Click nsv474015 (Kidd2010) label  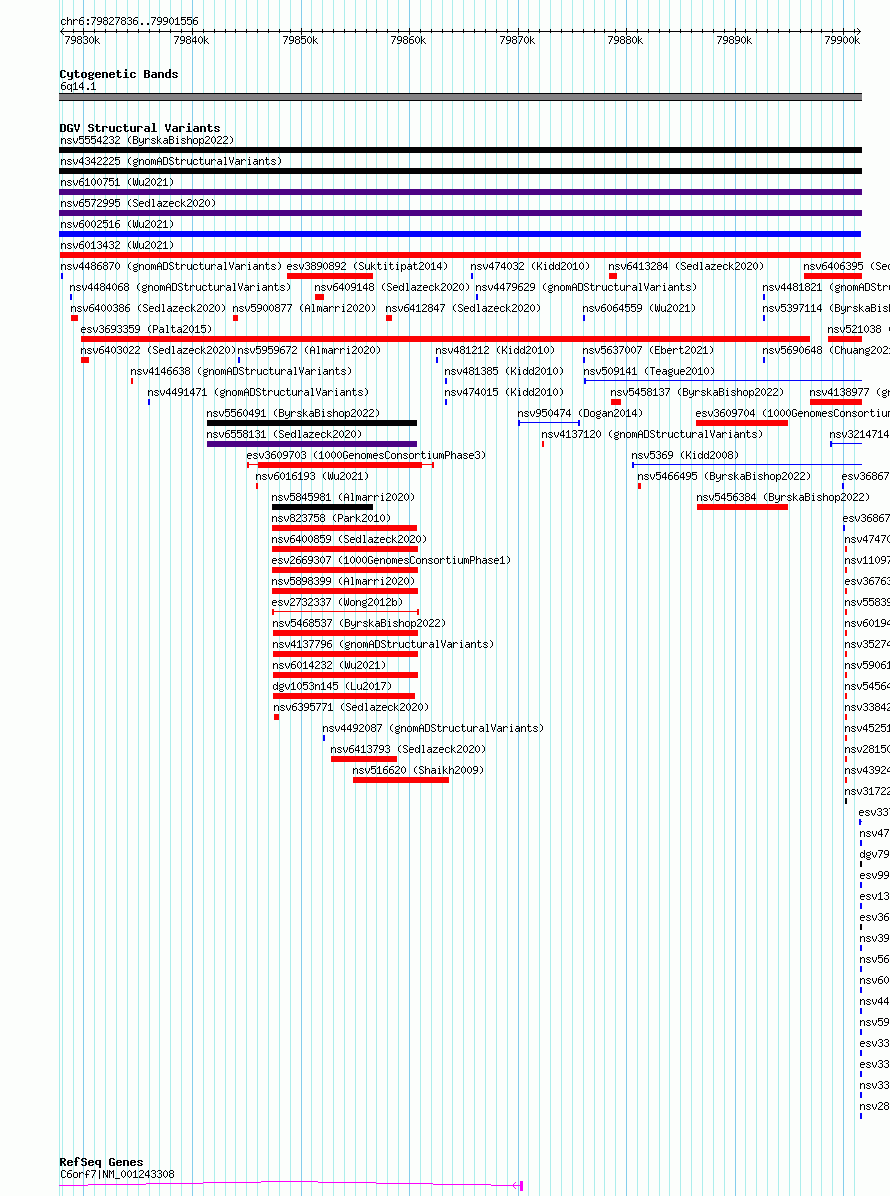point(504,392)
